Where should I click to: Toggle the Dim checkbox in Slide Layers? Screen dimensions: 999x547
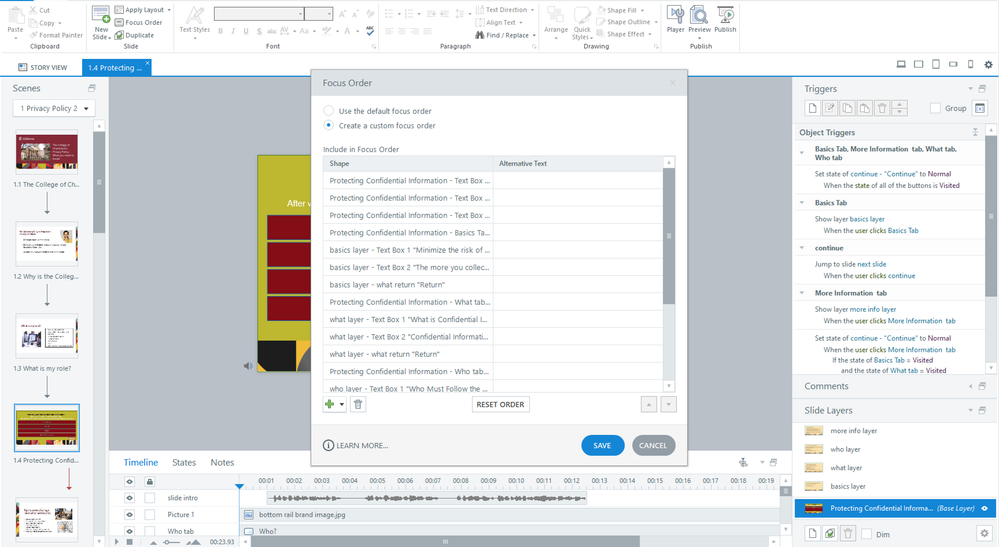point(867,533)
